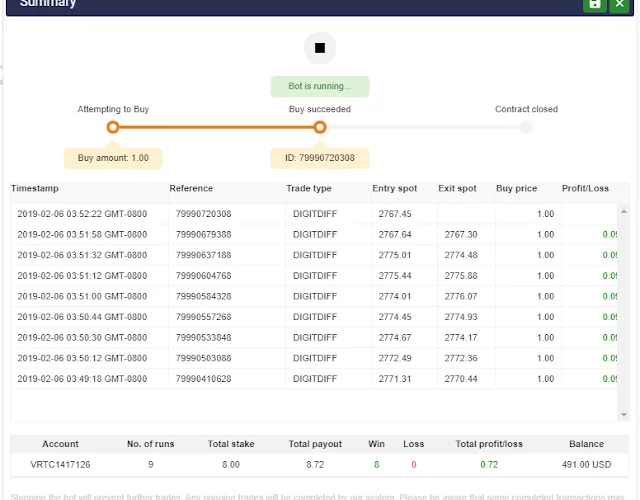Viewport: 640px width, 500px height.
Task: Click the Reference column header
Action: click(x=191, y=189)
